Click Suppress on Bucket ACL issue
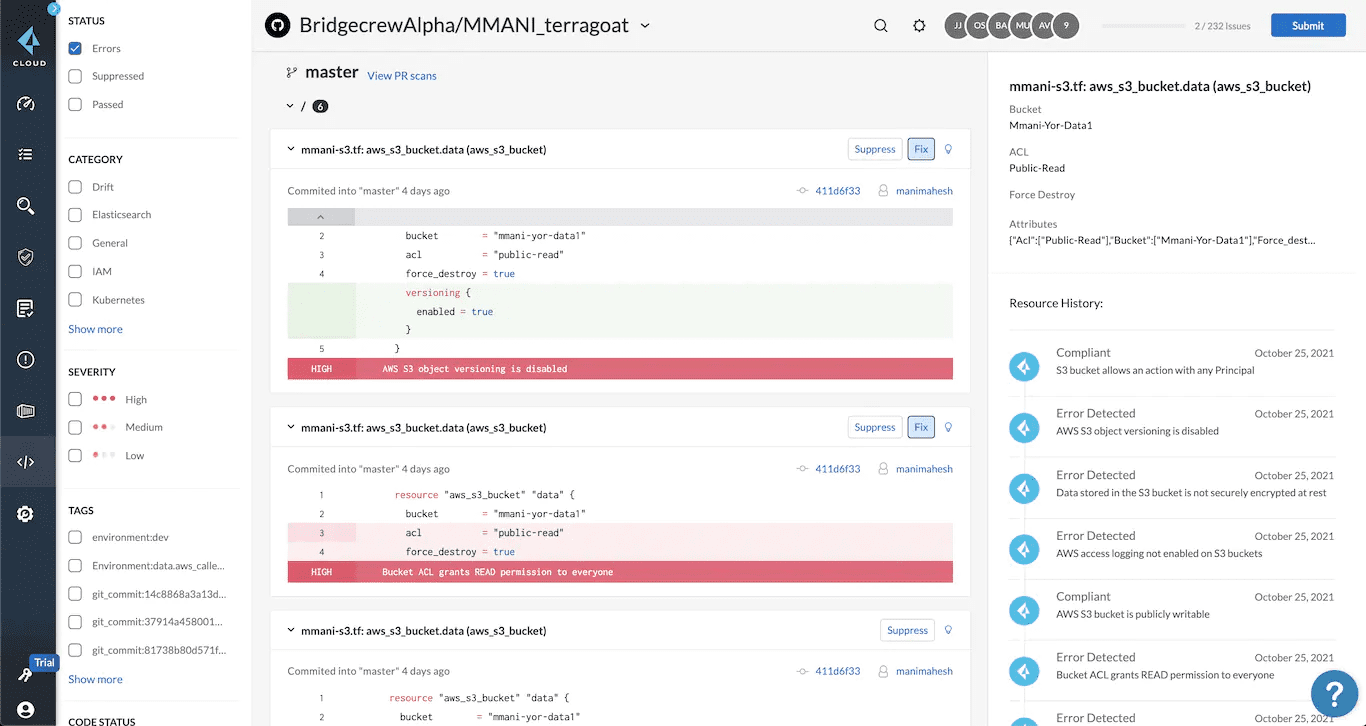 click(875, 427)
